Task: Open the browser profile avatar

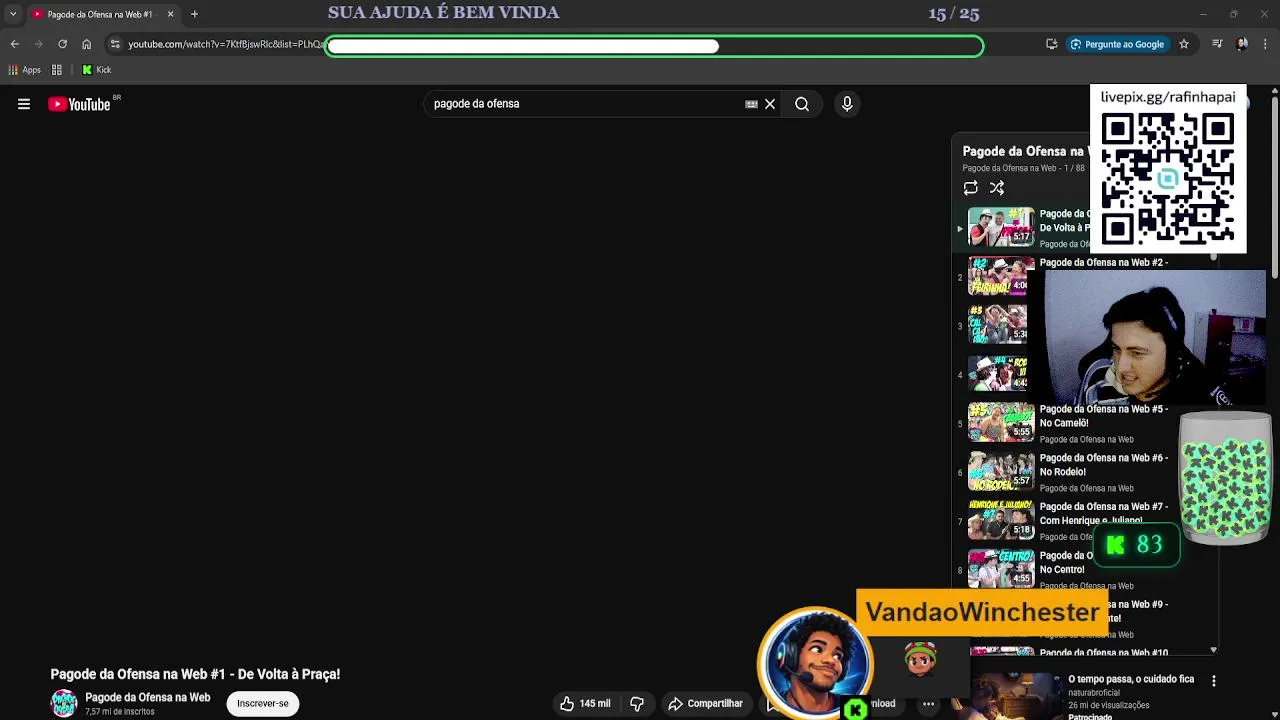Action: pyautogui.click(x=1242, y=44)
